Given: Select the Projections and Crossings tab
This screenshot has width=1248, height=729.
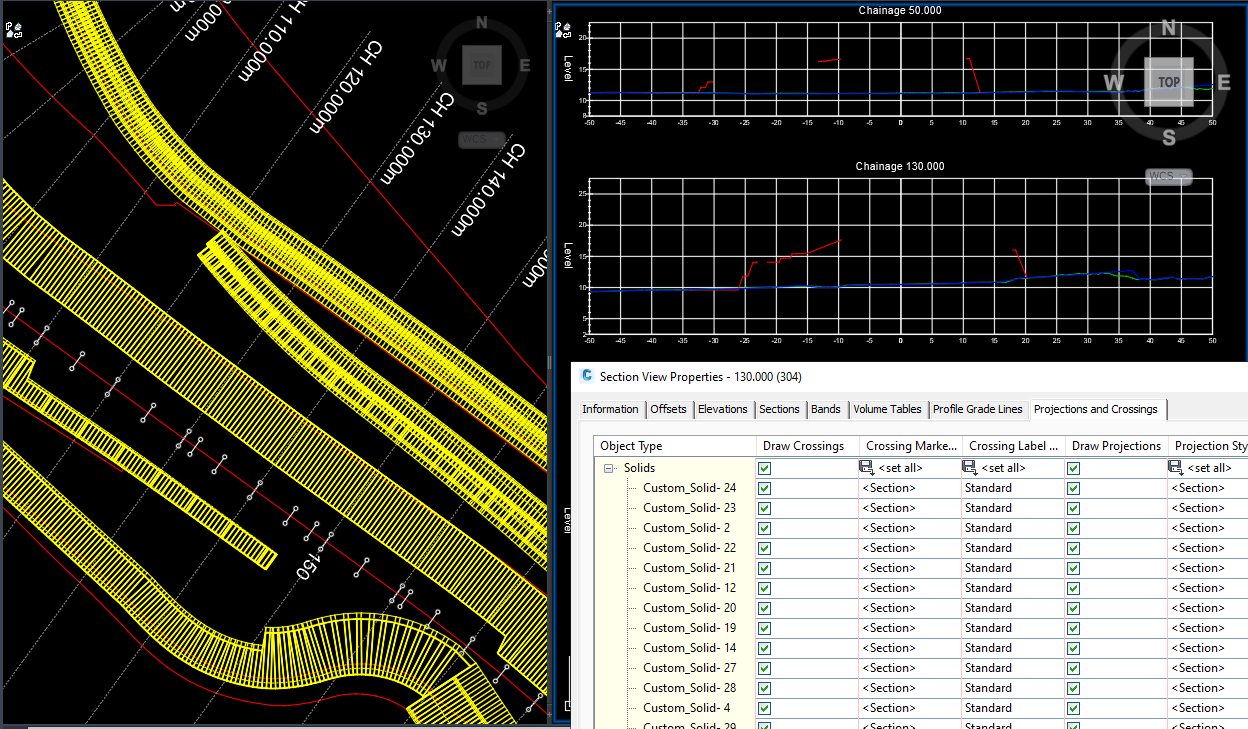Looking at the screenshot, I should tap(1096, 409).
